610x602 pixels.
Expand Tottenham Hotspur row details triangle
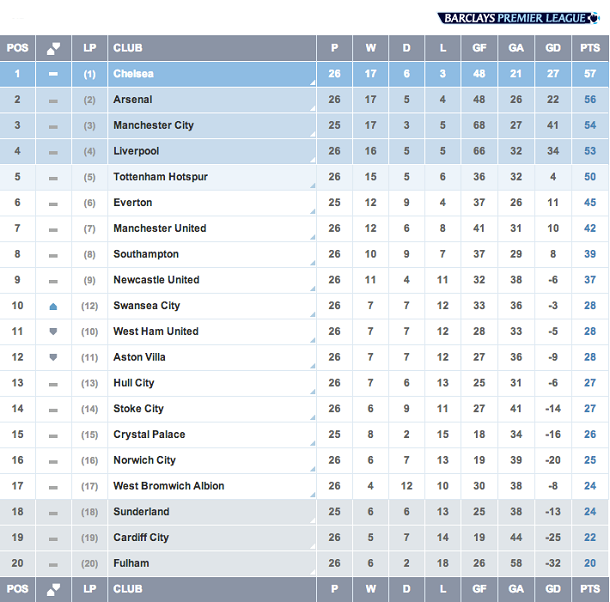coord(313,186)
